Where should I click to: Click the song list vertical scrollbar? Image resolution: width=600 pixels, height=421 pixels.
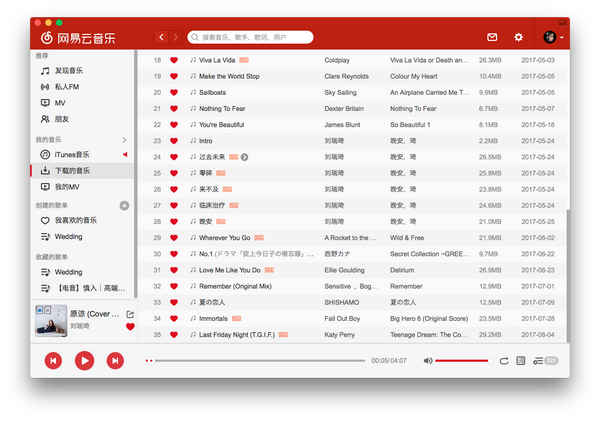[x=568, y=276]
